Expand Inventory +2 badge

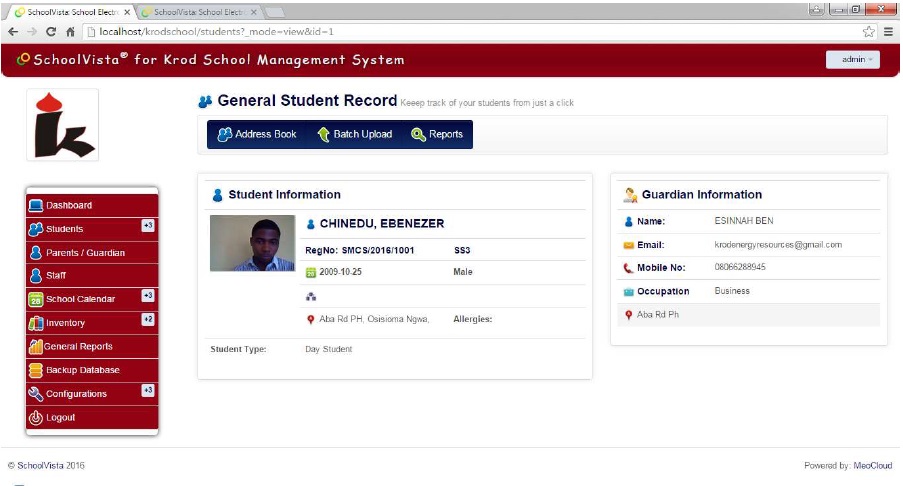coord(147,319)
